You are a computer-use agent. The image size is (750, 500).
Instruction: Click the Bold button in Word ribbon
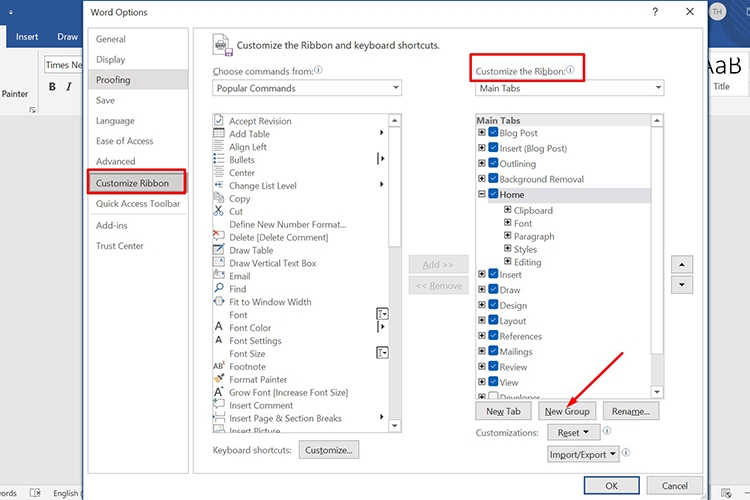(52, 87)
